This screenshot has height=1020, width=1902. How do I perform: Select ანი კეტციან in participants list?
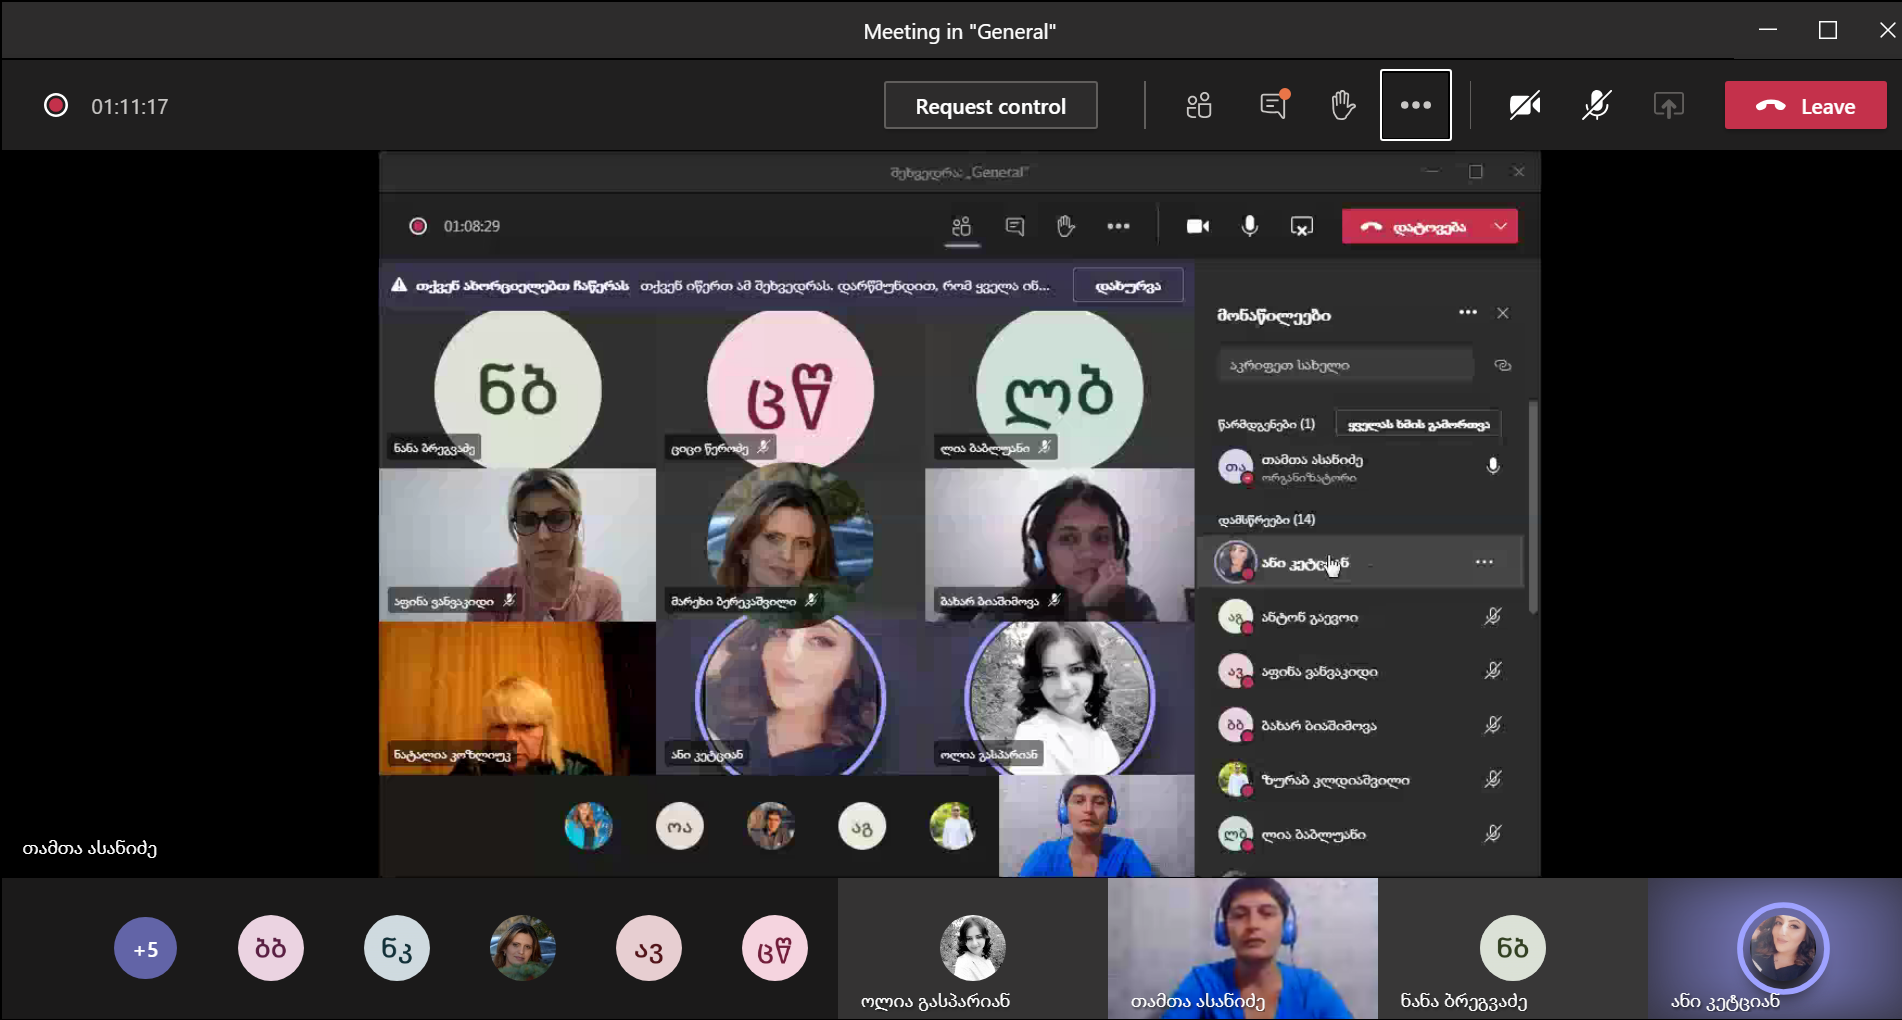1360,562
